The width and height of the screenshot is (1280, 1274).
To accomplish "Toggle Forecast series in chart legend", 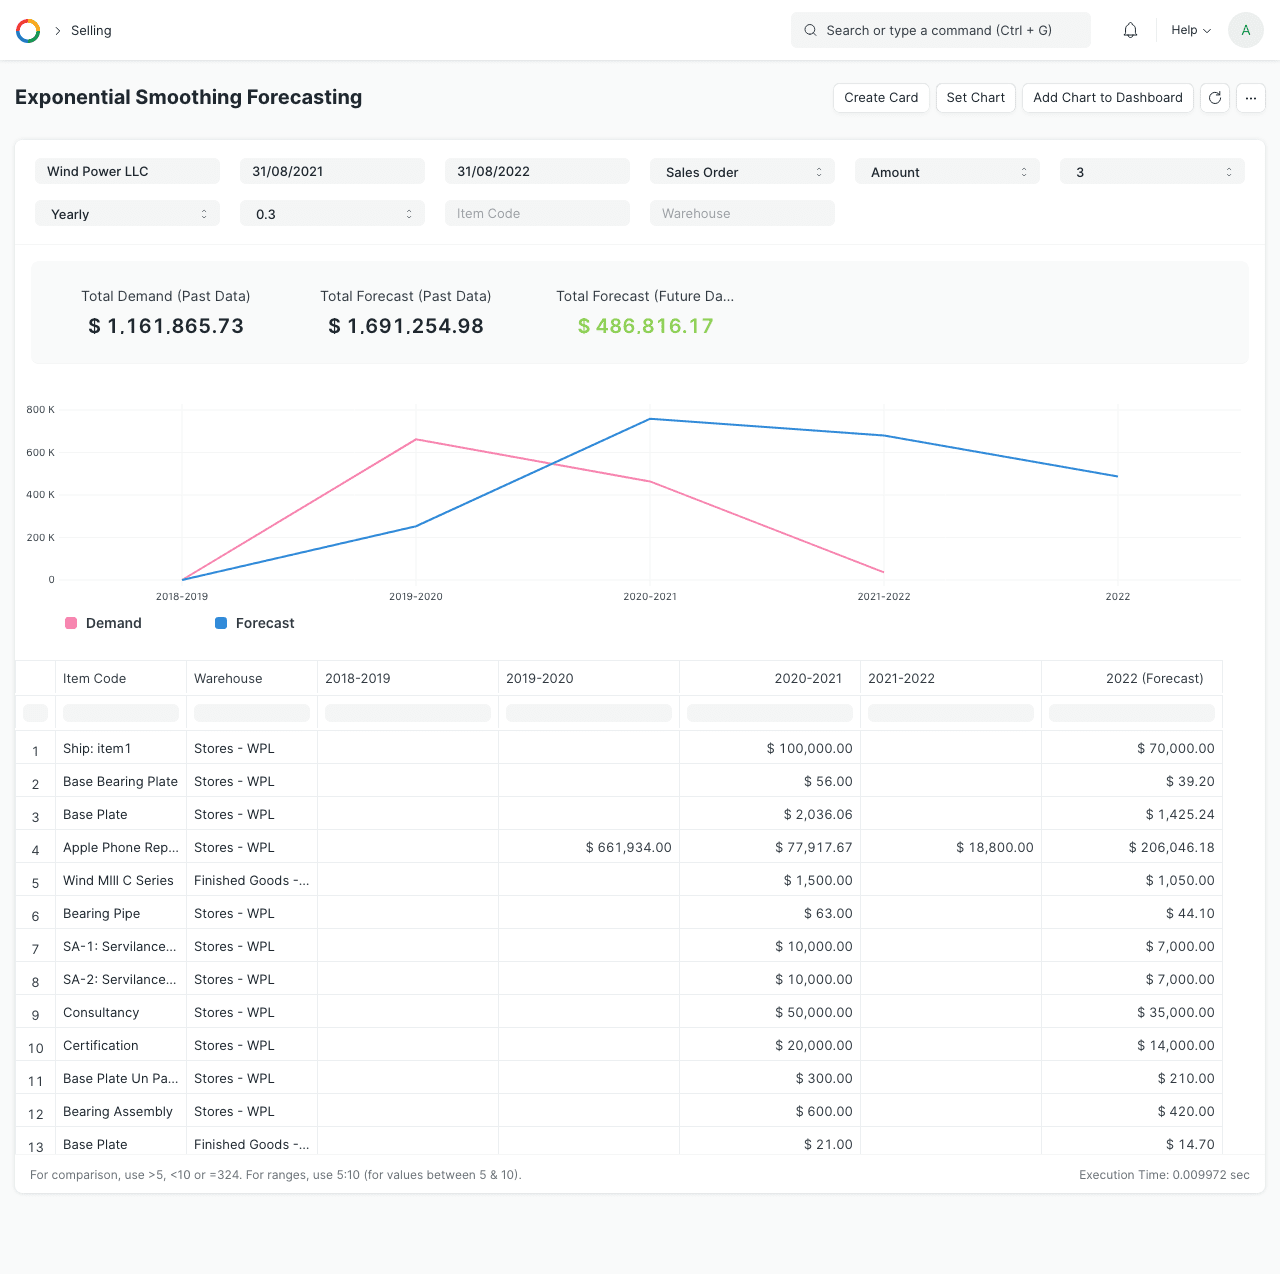I will point(255,623).
